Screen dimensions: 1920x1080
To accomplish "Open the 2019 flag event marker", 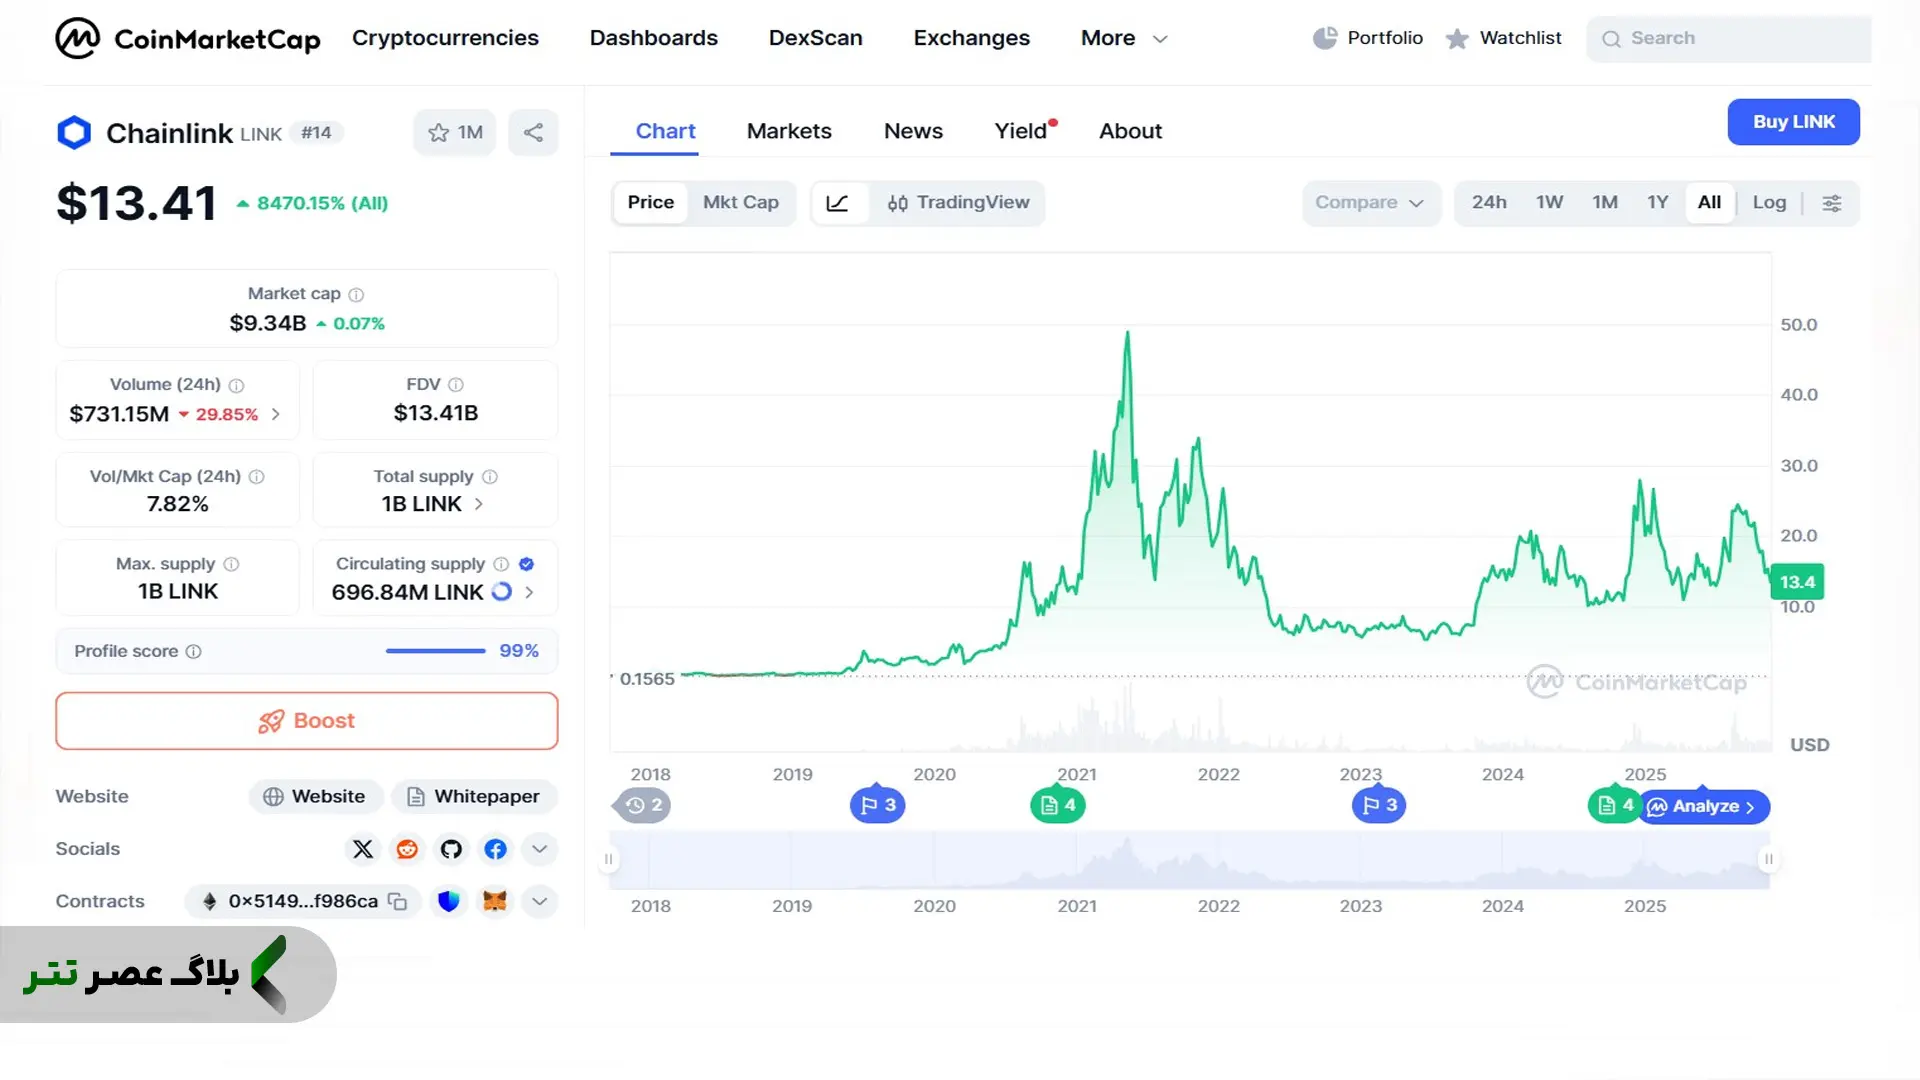I will 878,805.
